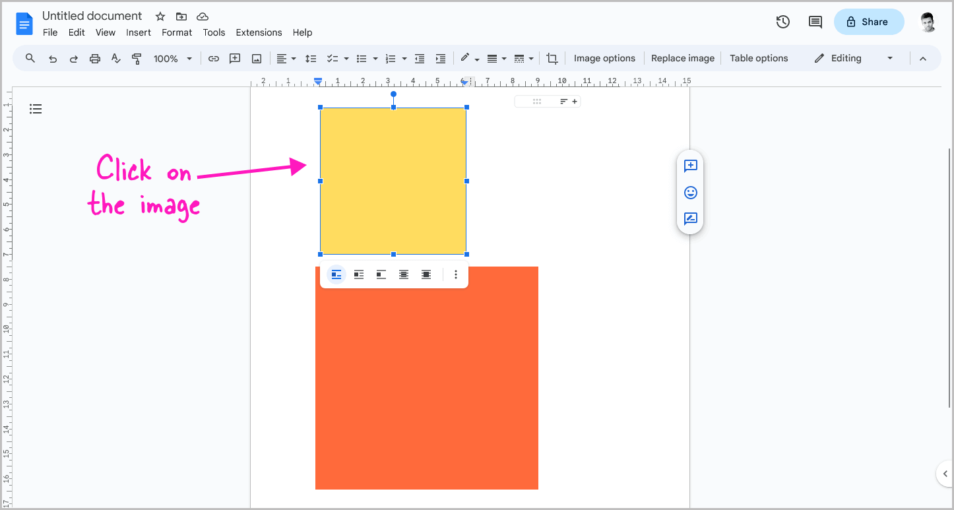Open the Edit menu
Viewport: 954px width, 510px height.
tap(77, 33)
